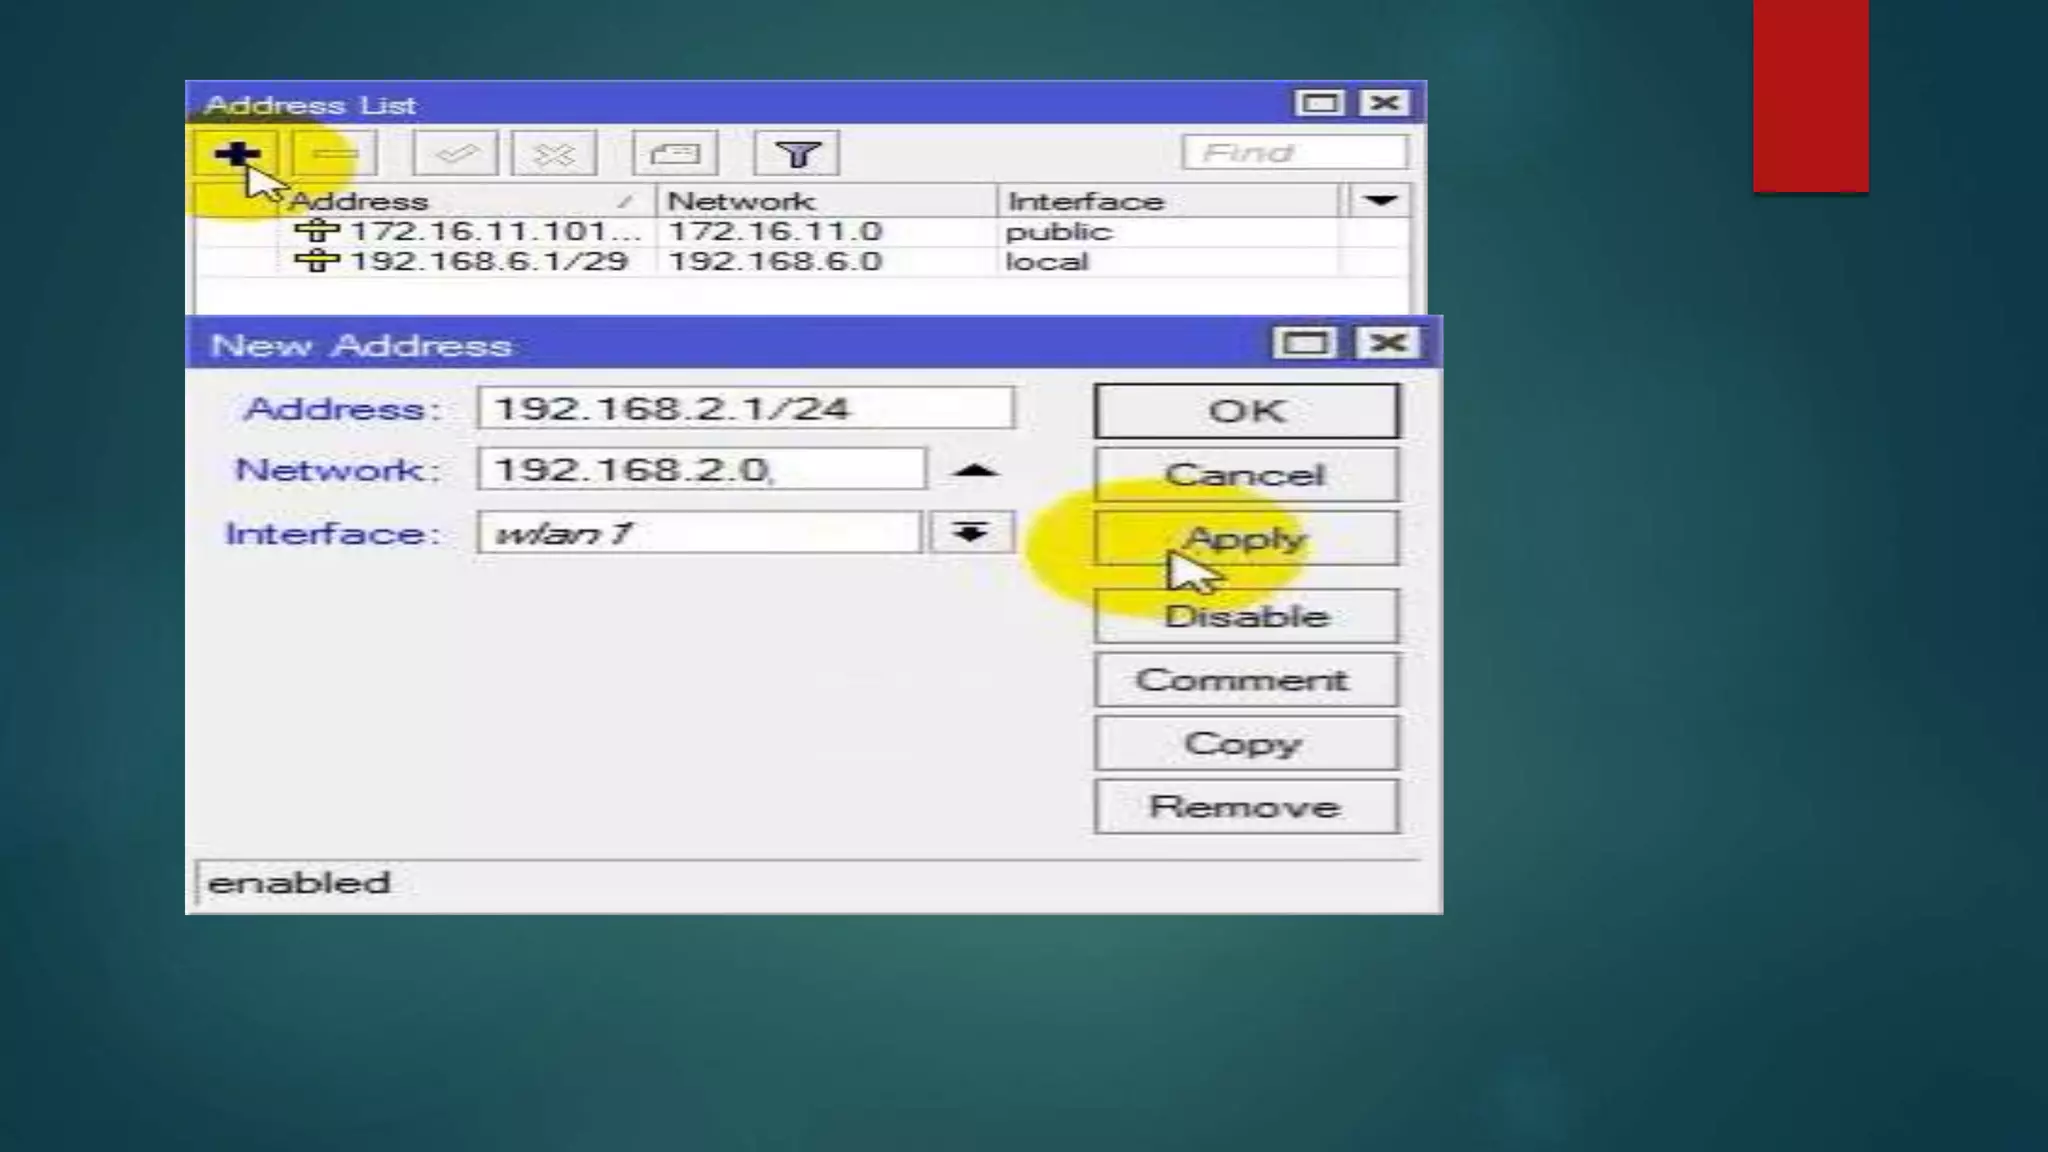
Task: Collapse the Network field arrow
Action: (975, 470)
